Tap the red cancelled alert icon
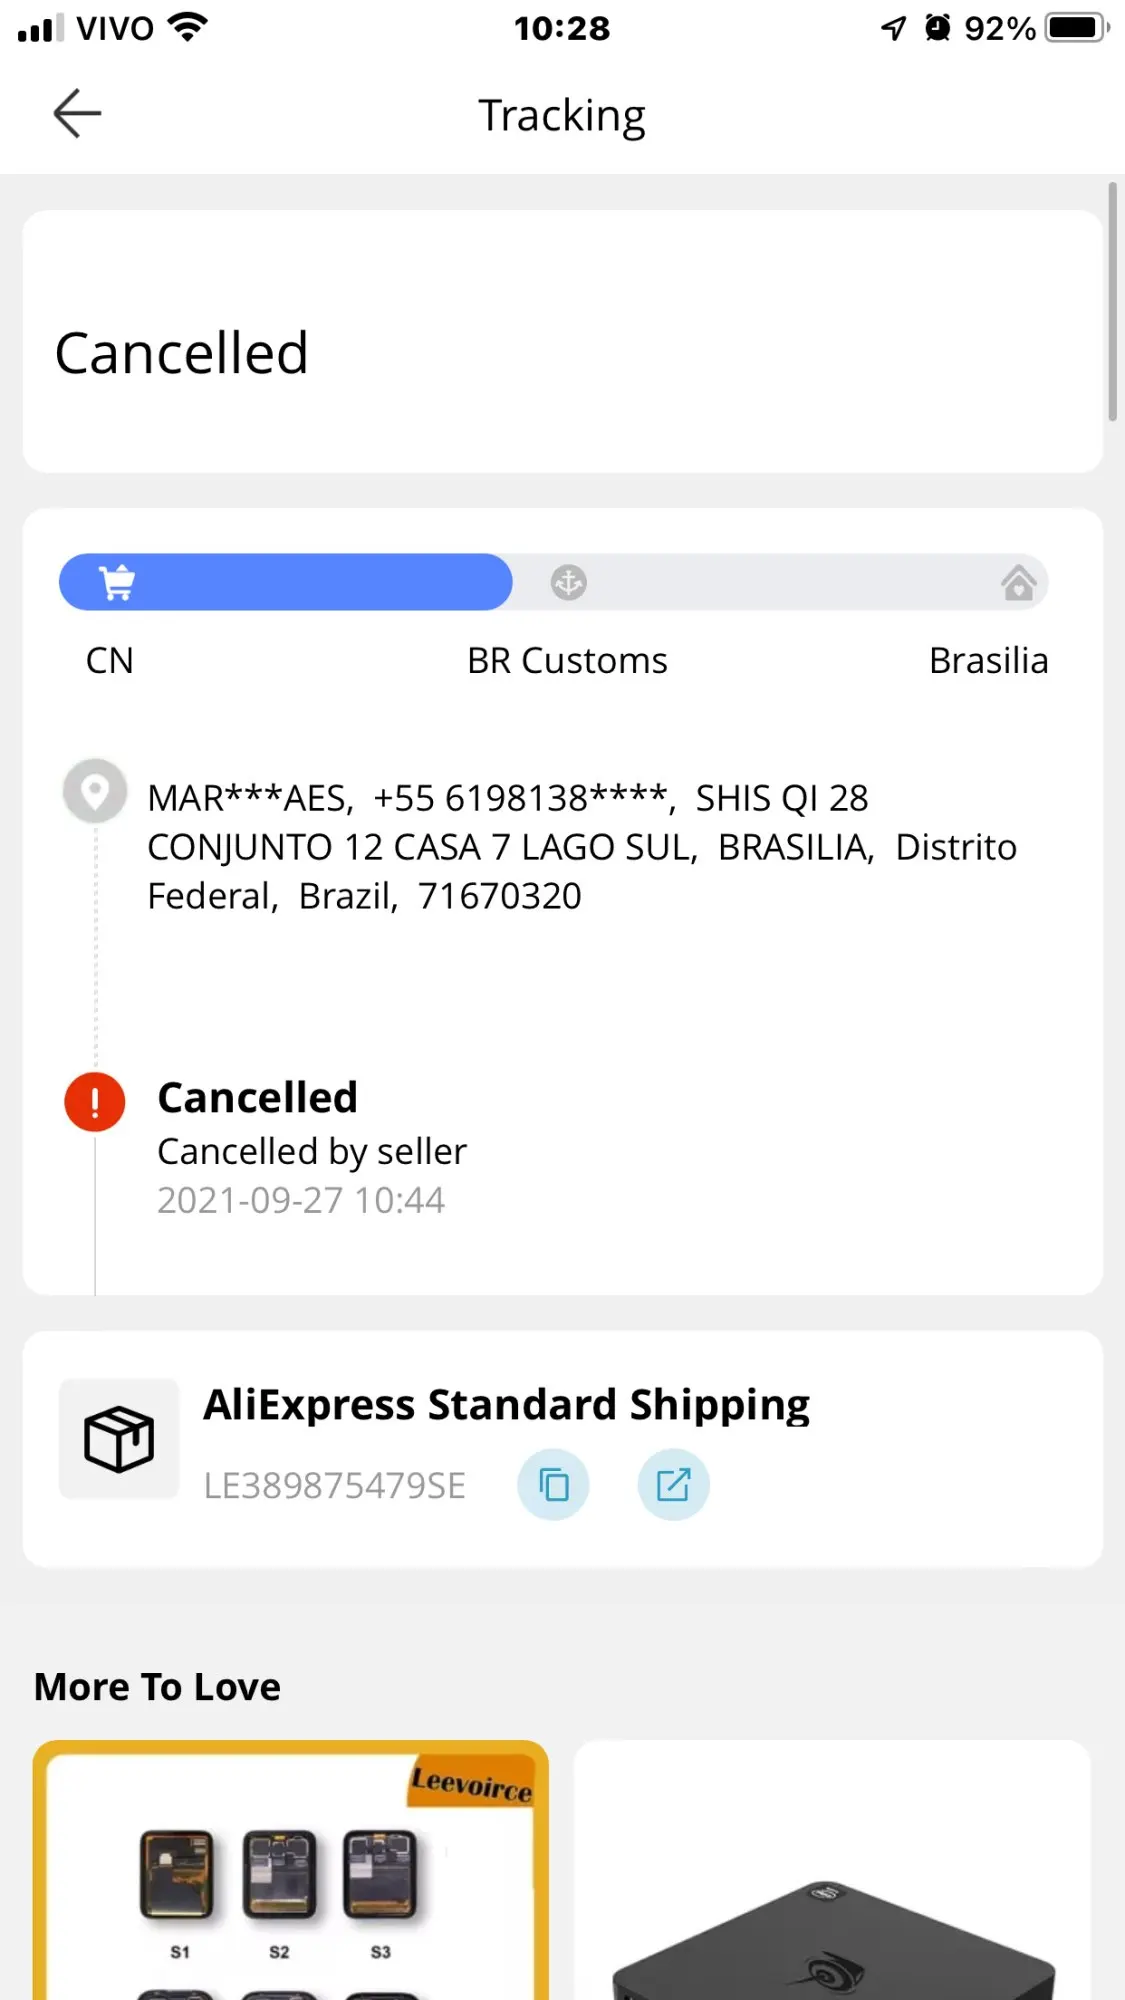Viewport: 1125px width, 2000px height. (x=95, y=1102)
